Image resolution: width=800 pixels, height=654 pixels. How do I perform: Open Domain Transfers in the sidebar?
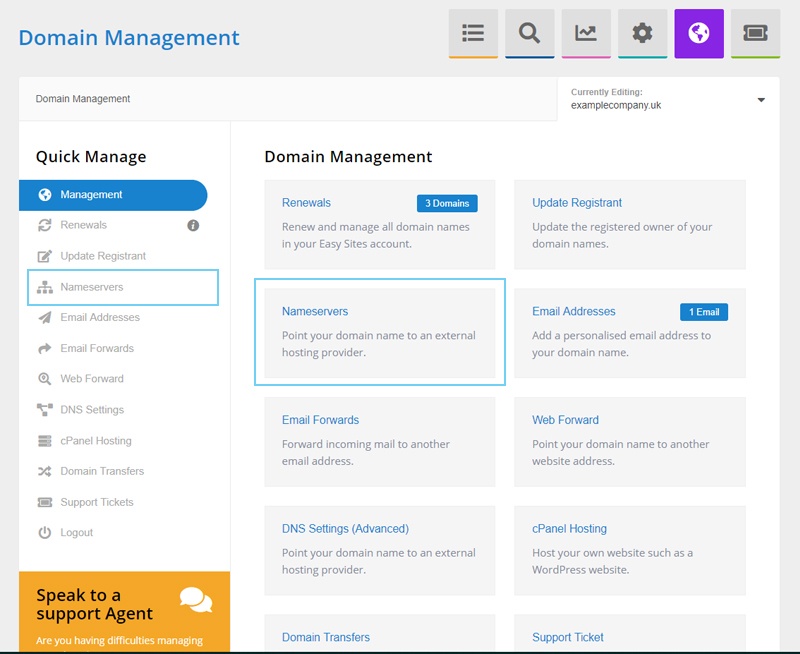102,471
